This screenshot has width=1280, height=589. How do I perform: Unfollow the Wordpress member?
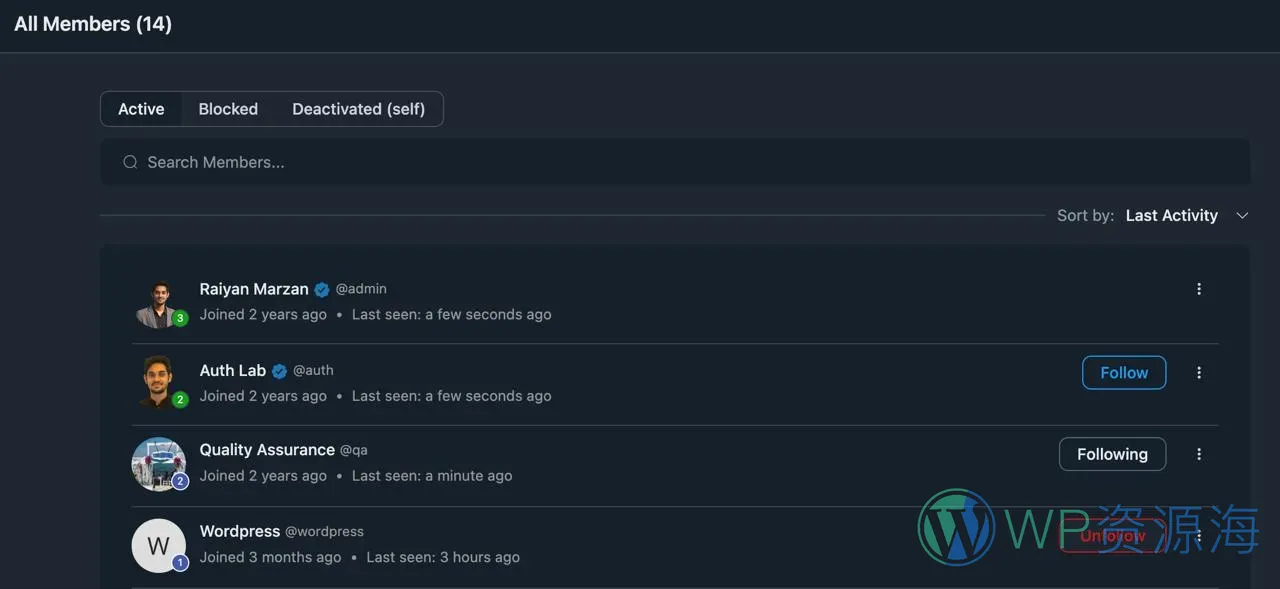1112,536
